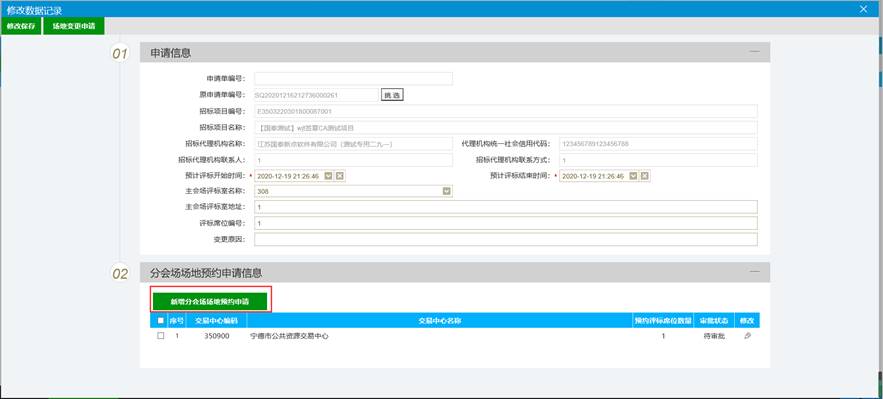The image size is (883, 399).
Task: Click the 挑选 button beside 原申请单编号
Action: click(393, 95)
